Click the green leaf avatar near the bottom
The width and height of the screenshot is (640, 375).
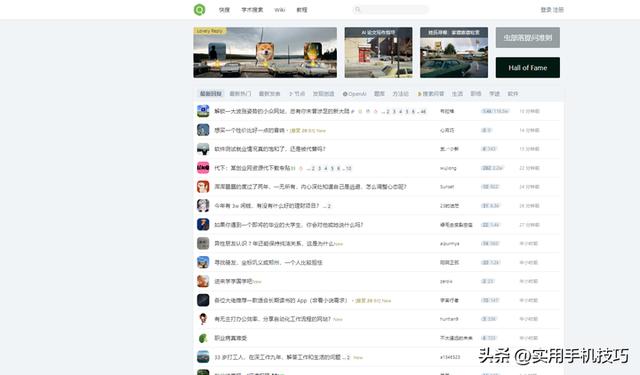[203, 338]
